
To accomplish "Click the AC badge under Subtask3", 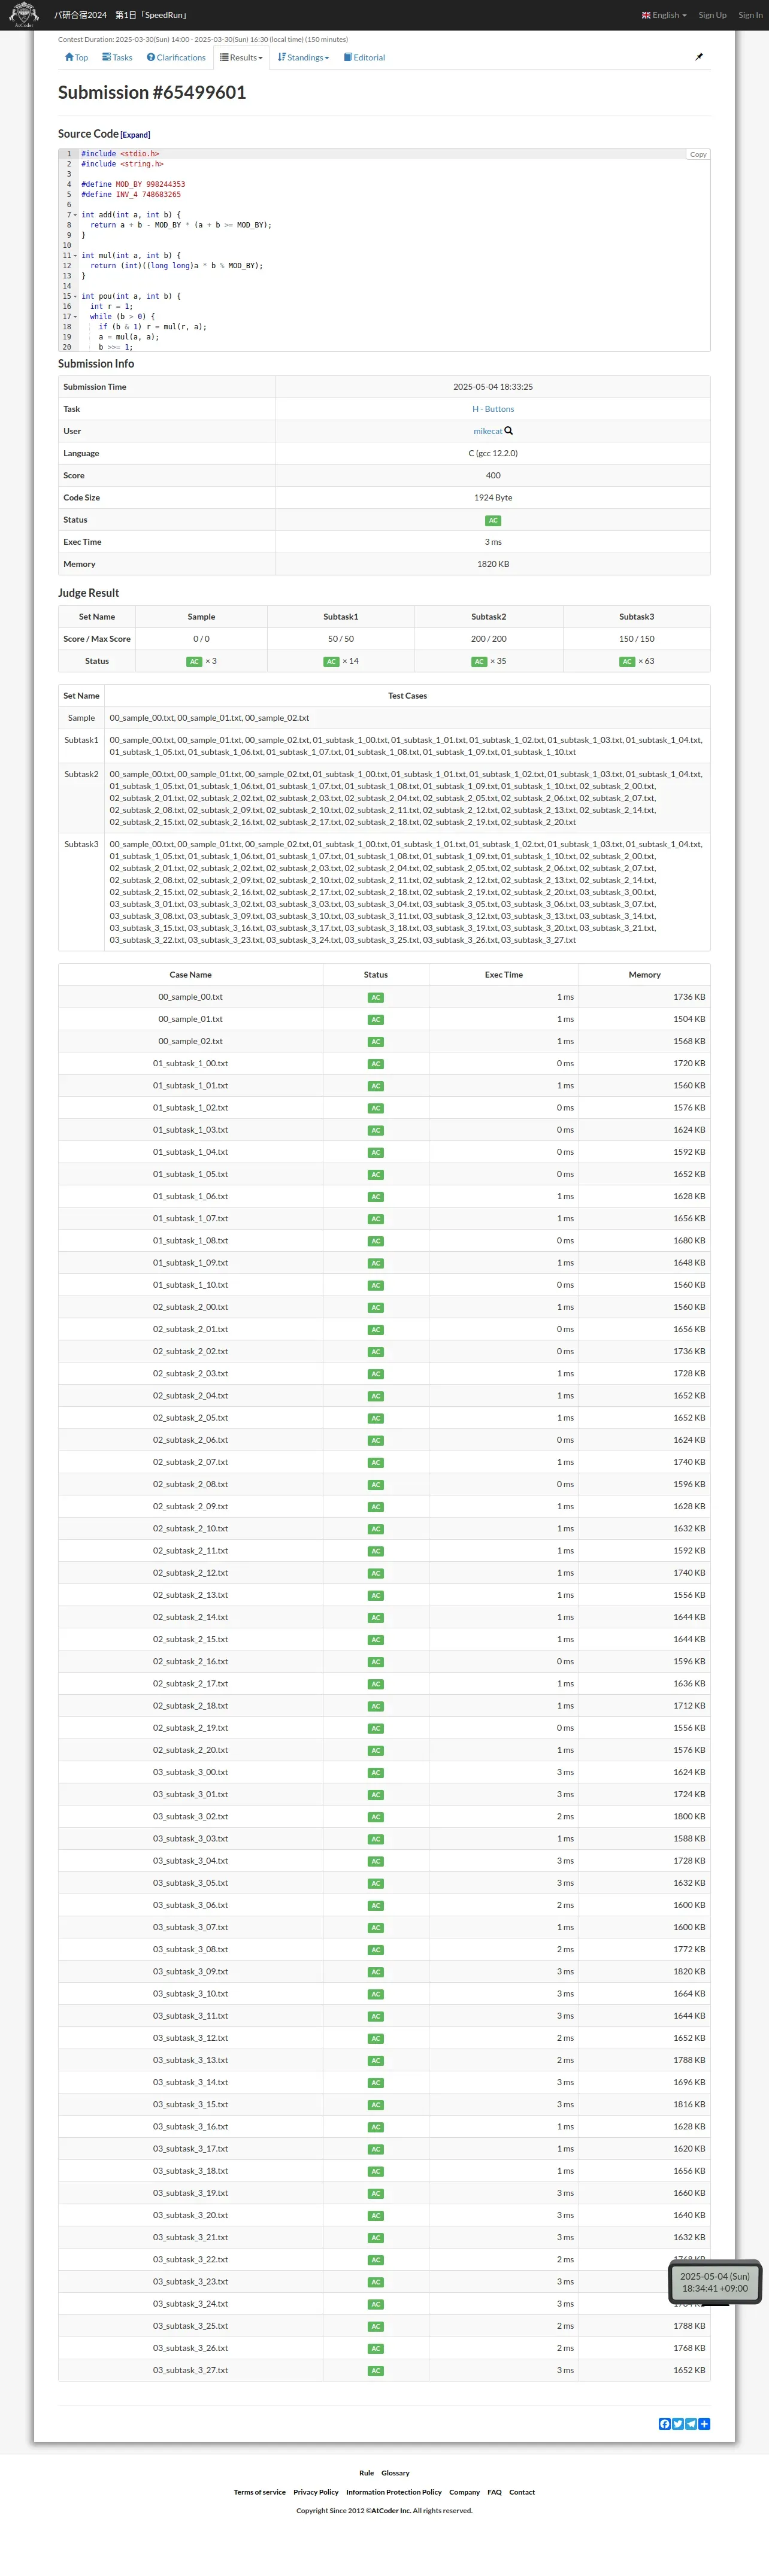I will [627, 661].
